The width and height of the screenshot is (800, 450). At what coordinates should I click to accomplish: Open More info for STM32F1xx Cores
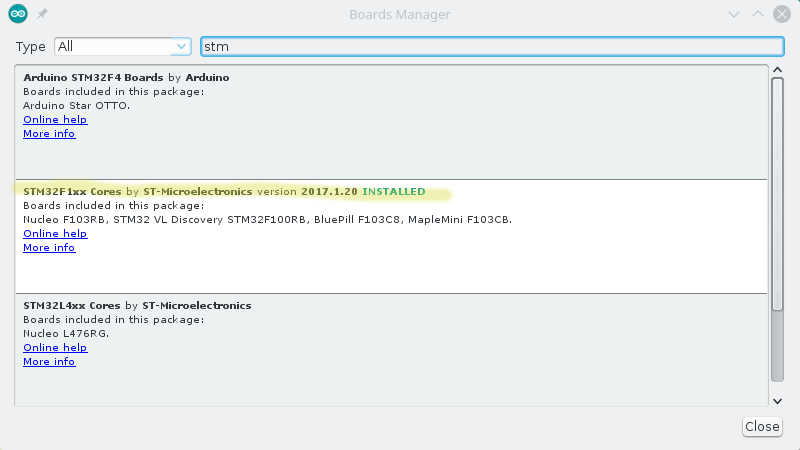(x=49, y=248)
